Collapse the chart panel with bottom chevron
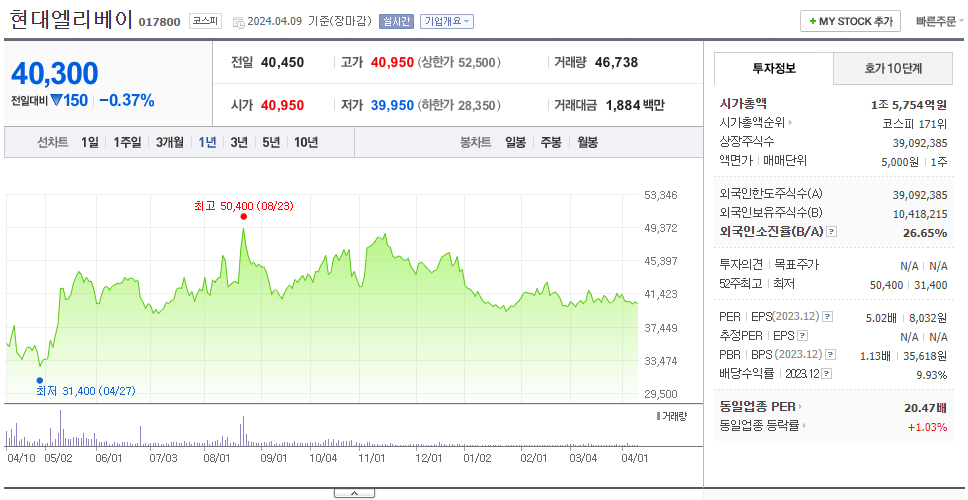968x500 pixels. click(x=354, y=493)
